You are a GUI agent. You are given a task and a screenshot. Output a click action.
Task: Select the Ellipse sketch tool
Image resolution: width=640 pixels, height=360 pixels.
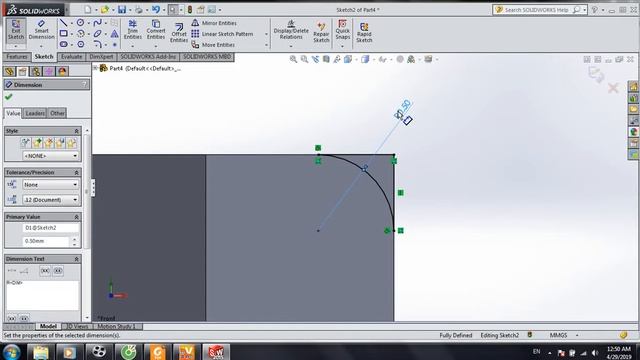click(x=97, y=33)
